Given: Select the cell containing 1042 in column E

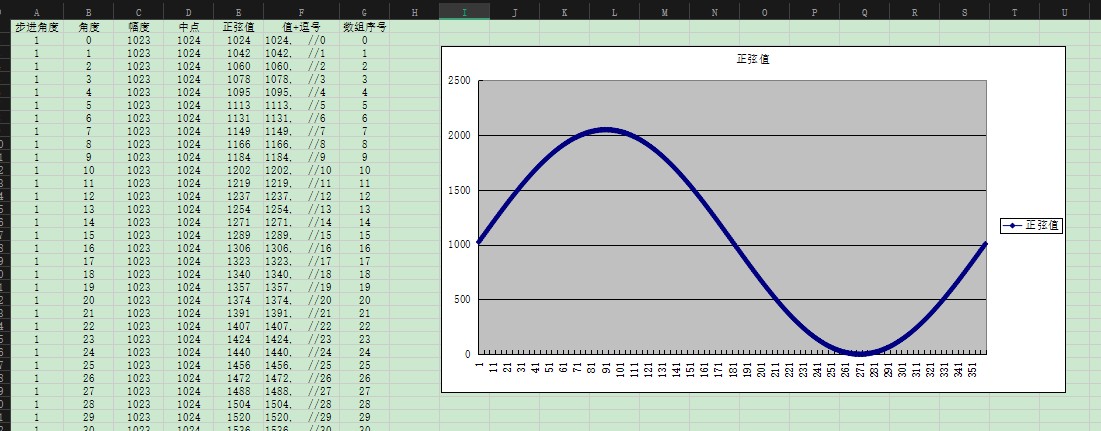Looking at the screenshot, I should tap(238, 53).
